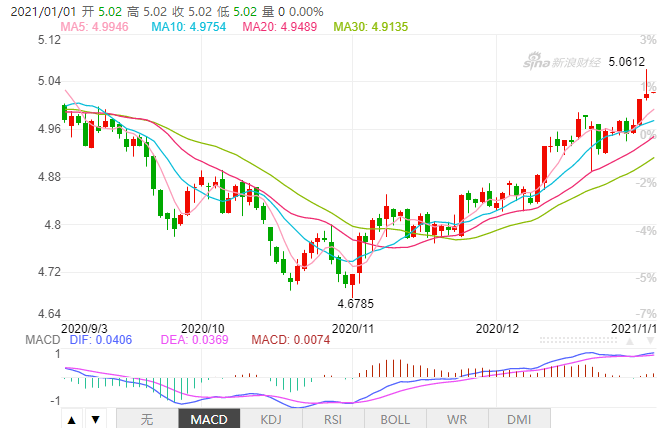Switch to the KDJ indicator tab
Image resolution: width=661 pixels, height=428 pixels.
(x=271, y=419)
